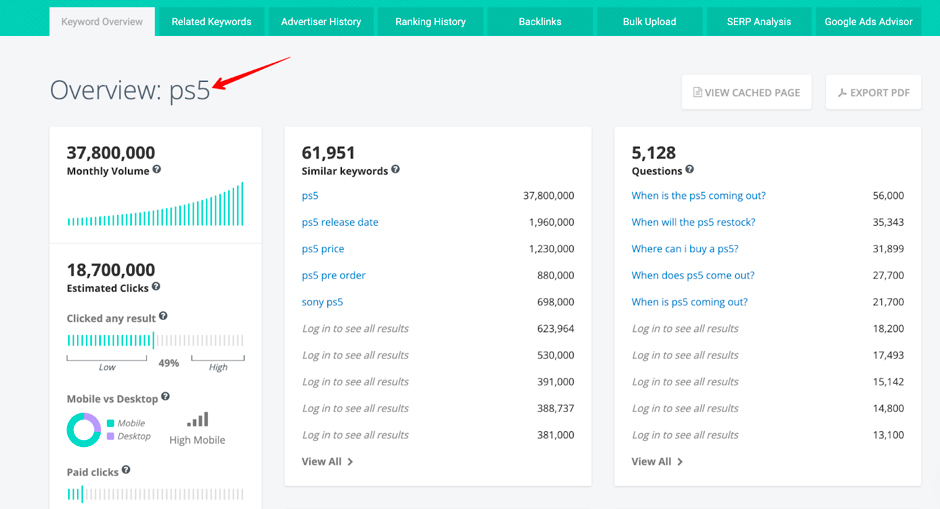Open the Advertiser History tab
This screenshot has height=509, width=940.
click(x=321, y=22)
